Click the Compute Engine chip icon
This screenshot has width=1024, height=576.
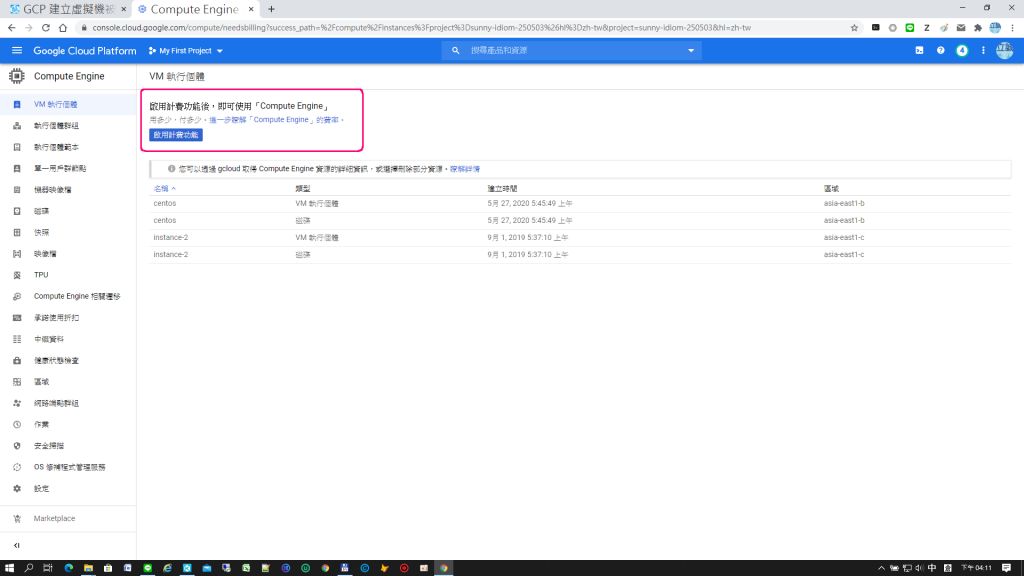pyautogui.click(x=16, y=76)
